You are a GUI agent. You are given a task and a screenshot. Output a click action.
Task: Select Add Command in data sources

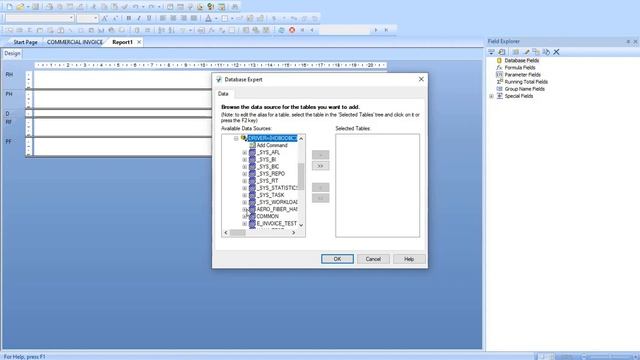pyautogui.click(x=272, y=145)
